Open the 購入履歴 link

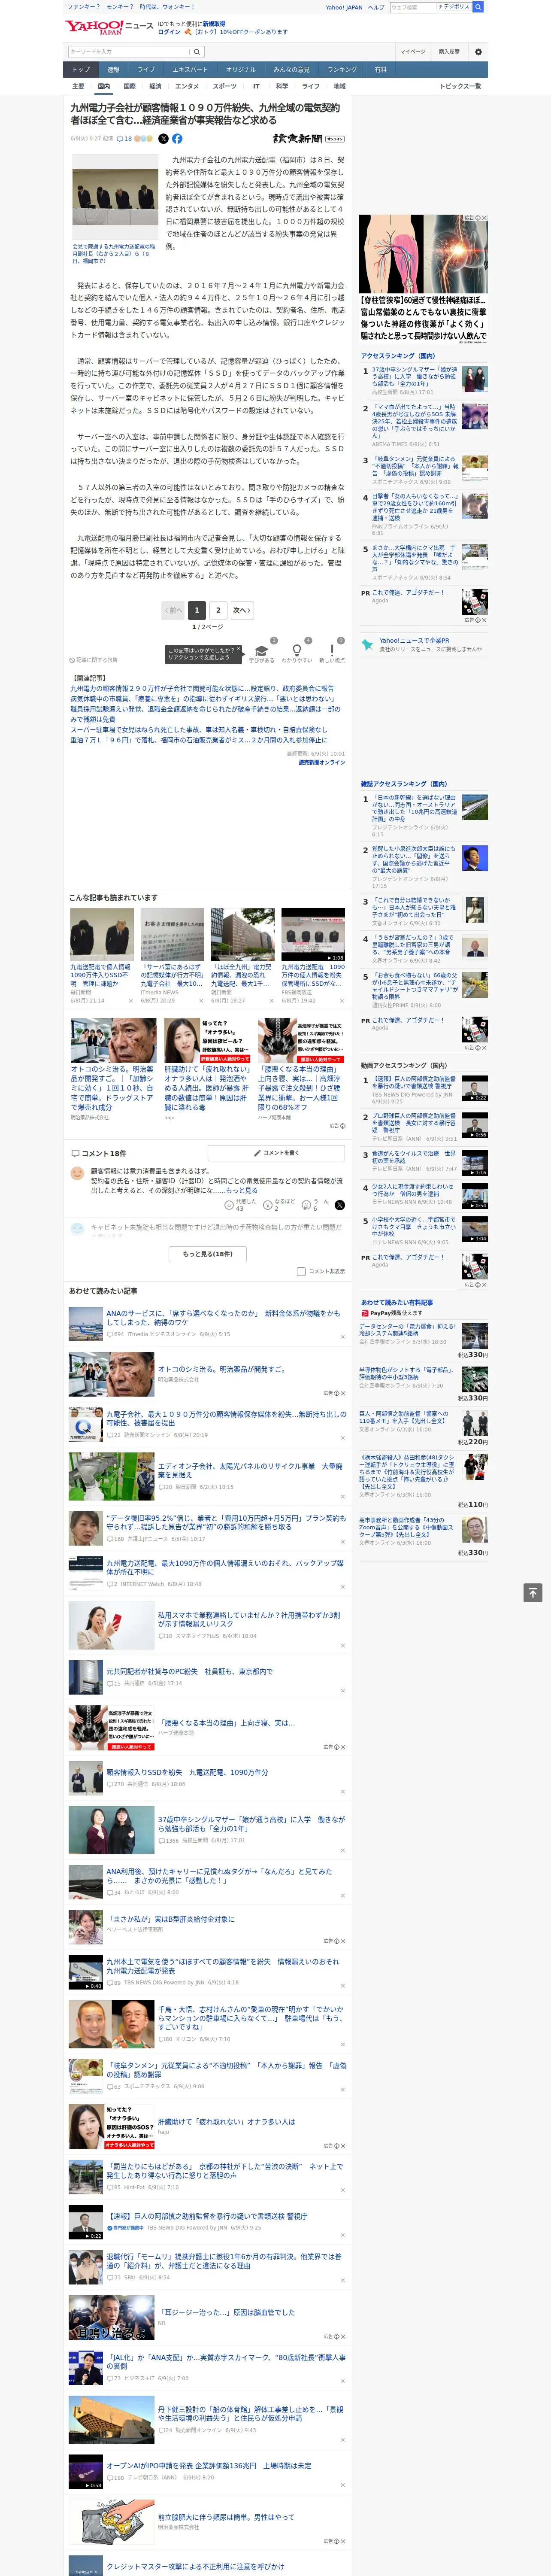[449, 52]
